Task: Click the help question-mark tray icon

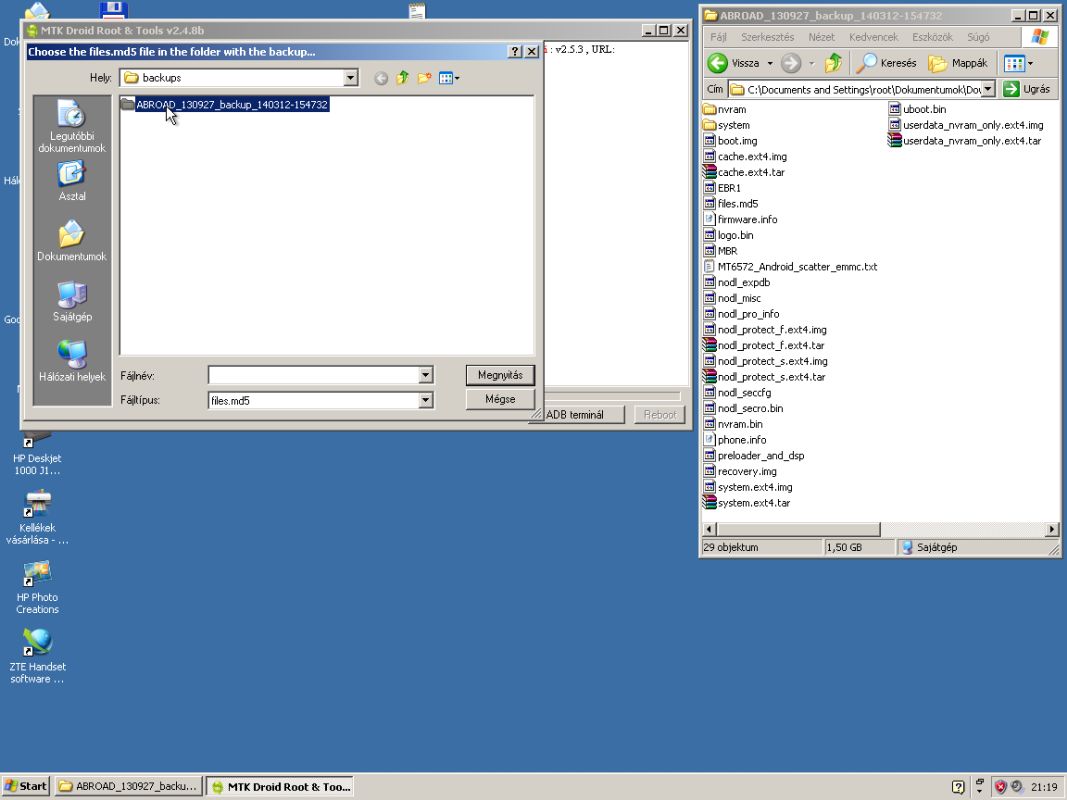Action: pos(958,787)
